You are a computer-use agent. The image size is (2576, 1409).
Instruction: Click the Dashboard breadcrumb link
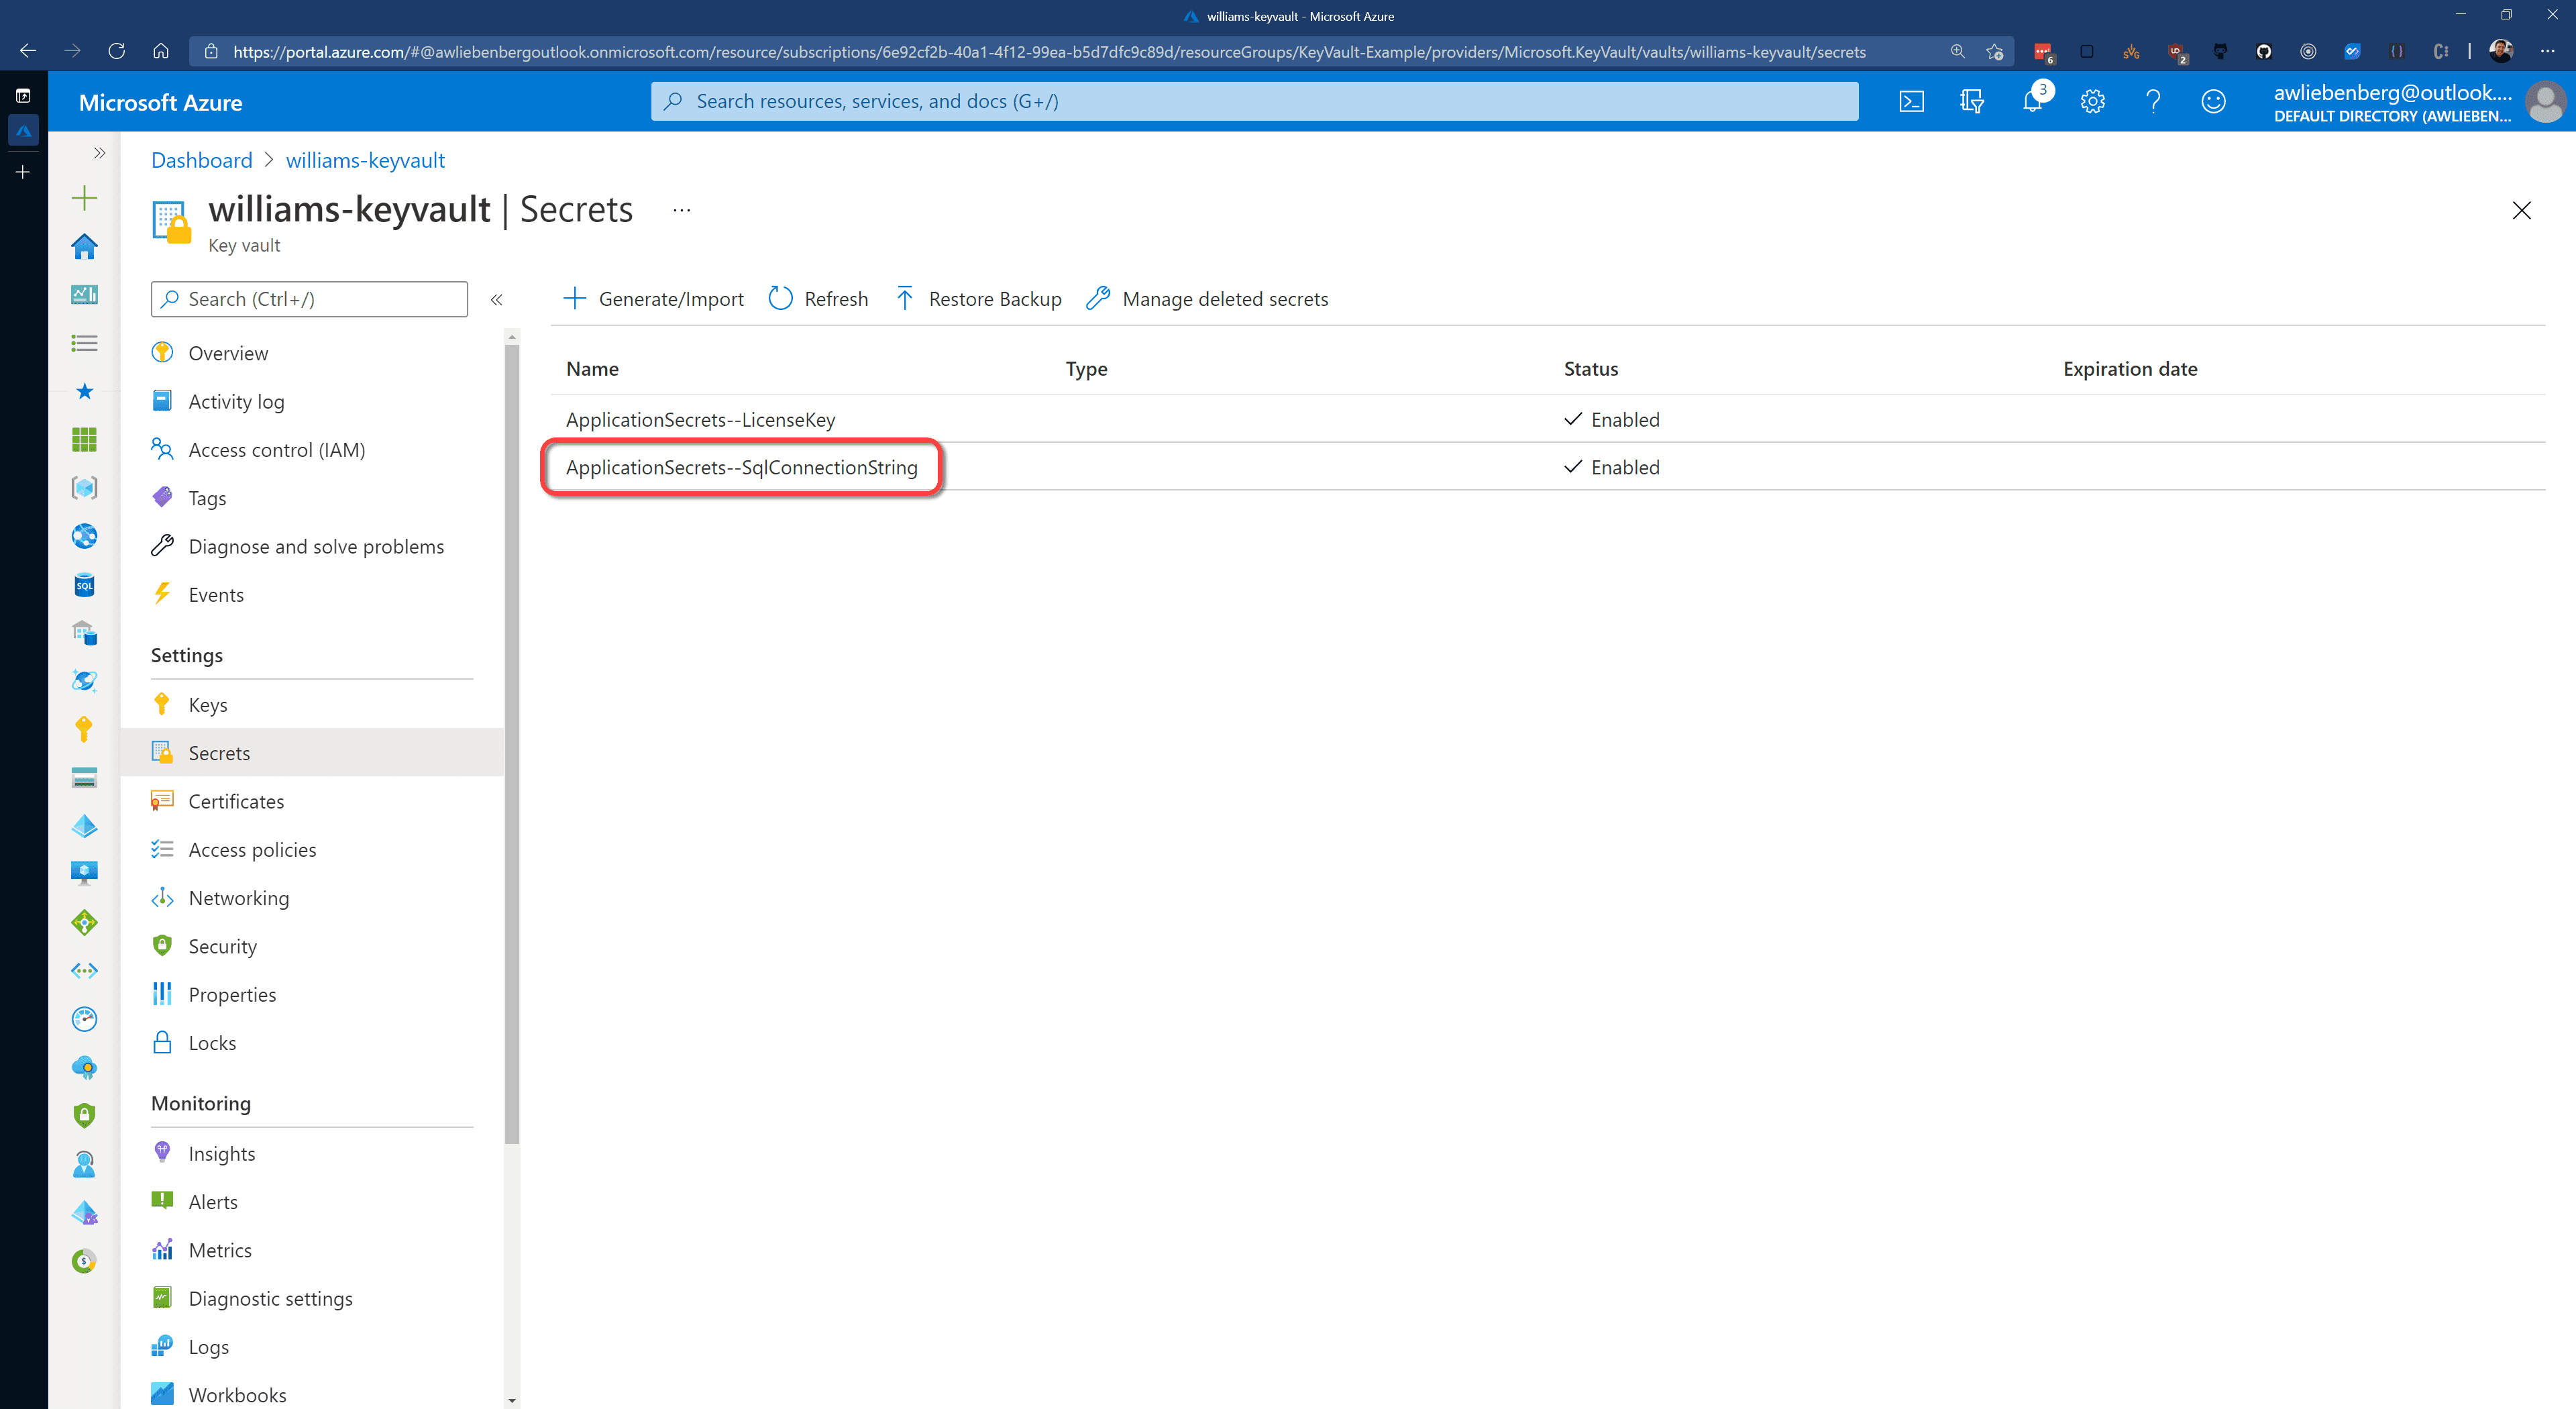coord(201,160)
